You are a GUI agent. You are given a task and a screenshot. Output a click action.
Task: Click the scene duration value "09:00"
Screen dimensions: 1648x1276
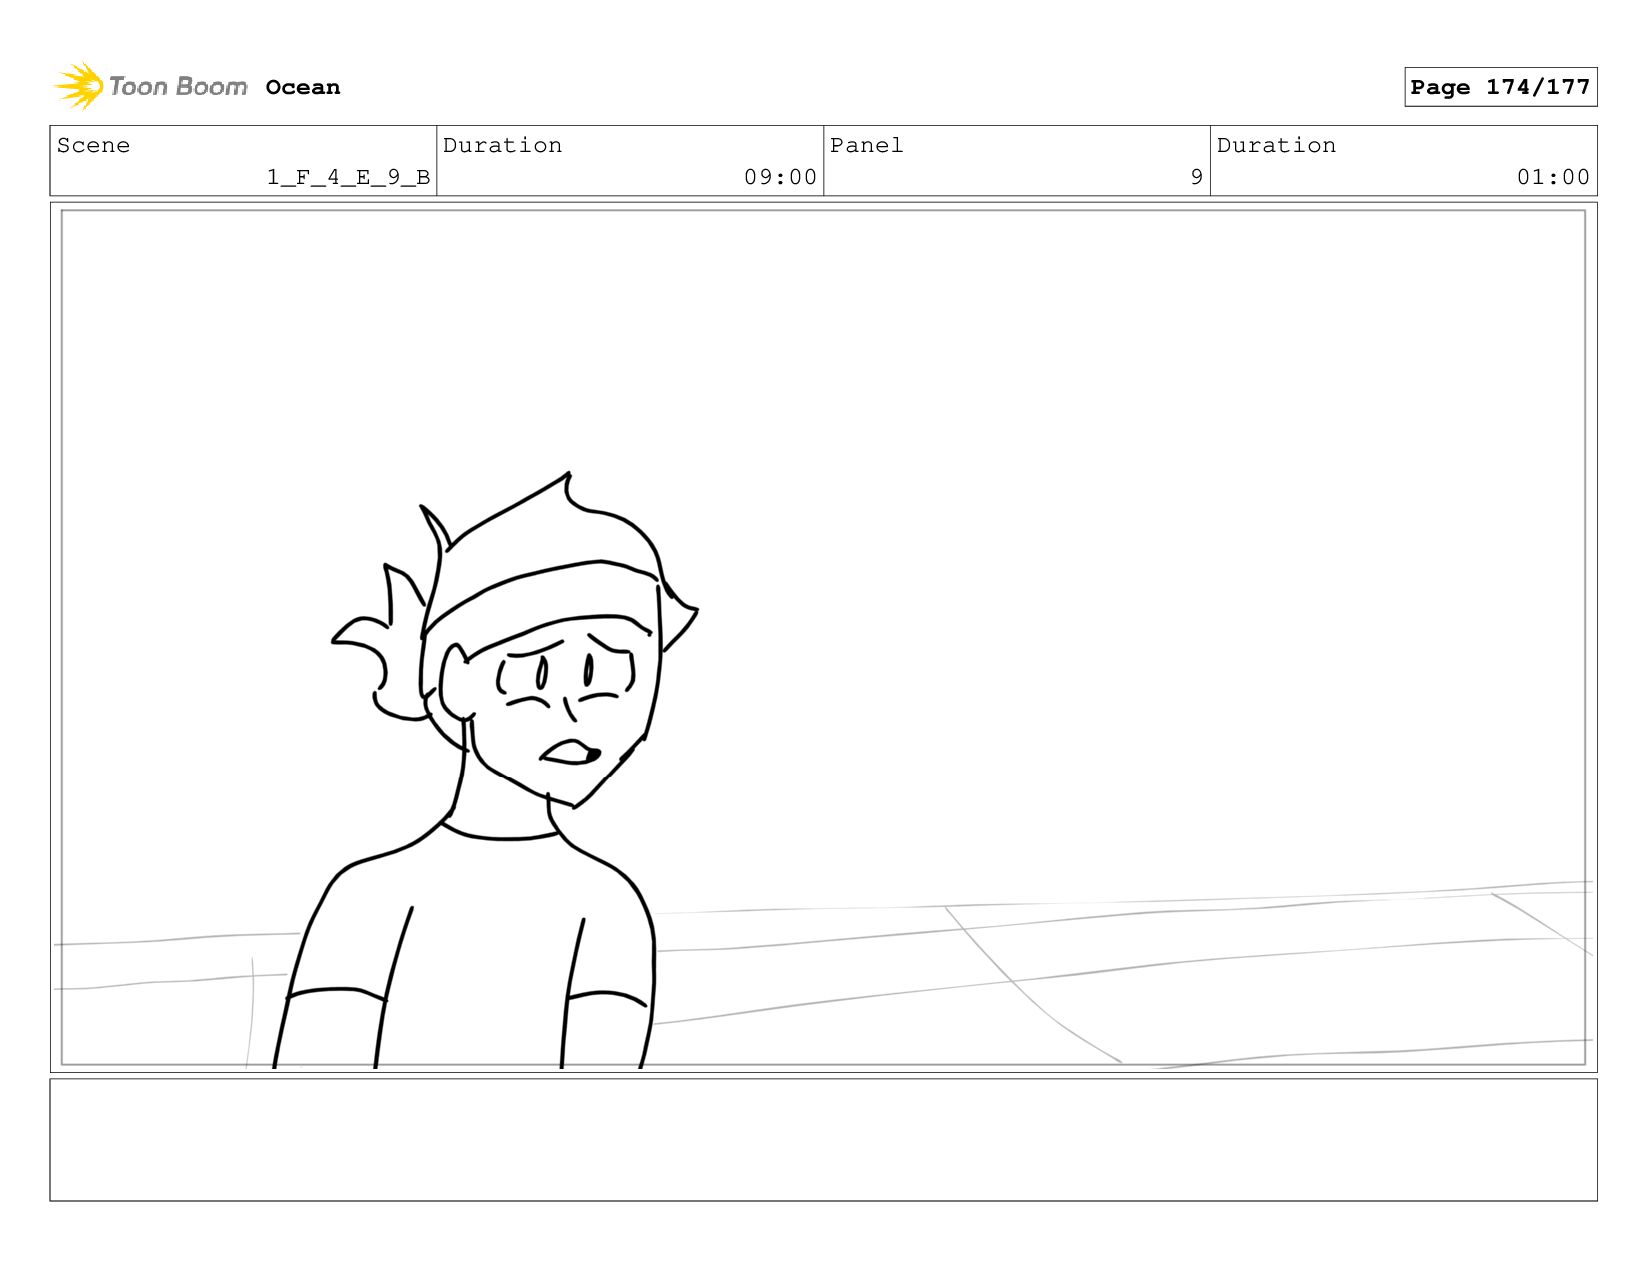(780, 177)
